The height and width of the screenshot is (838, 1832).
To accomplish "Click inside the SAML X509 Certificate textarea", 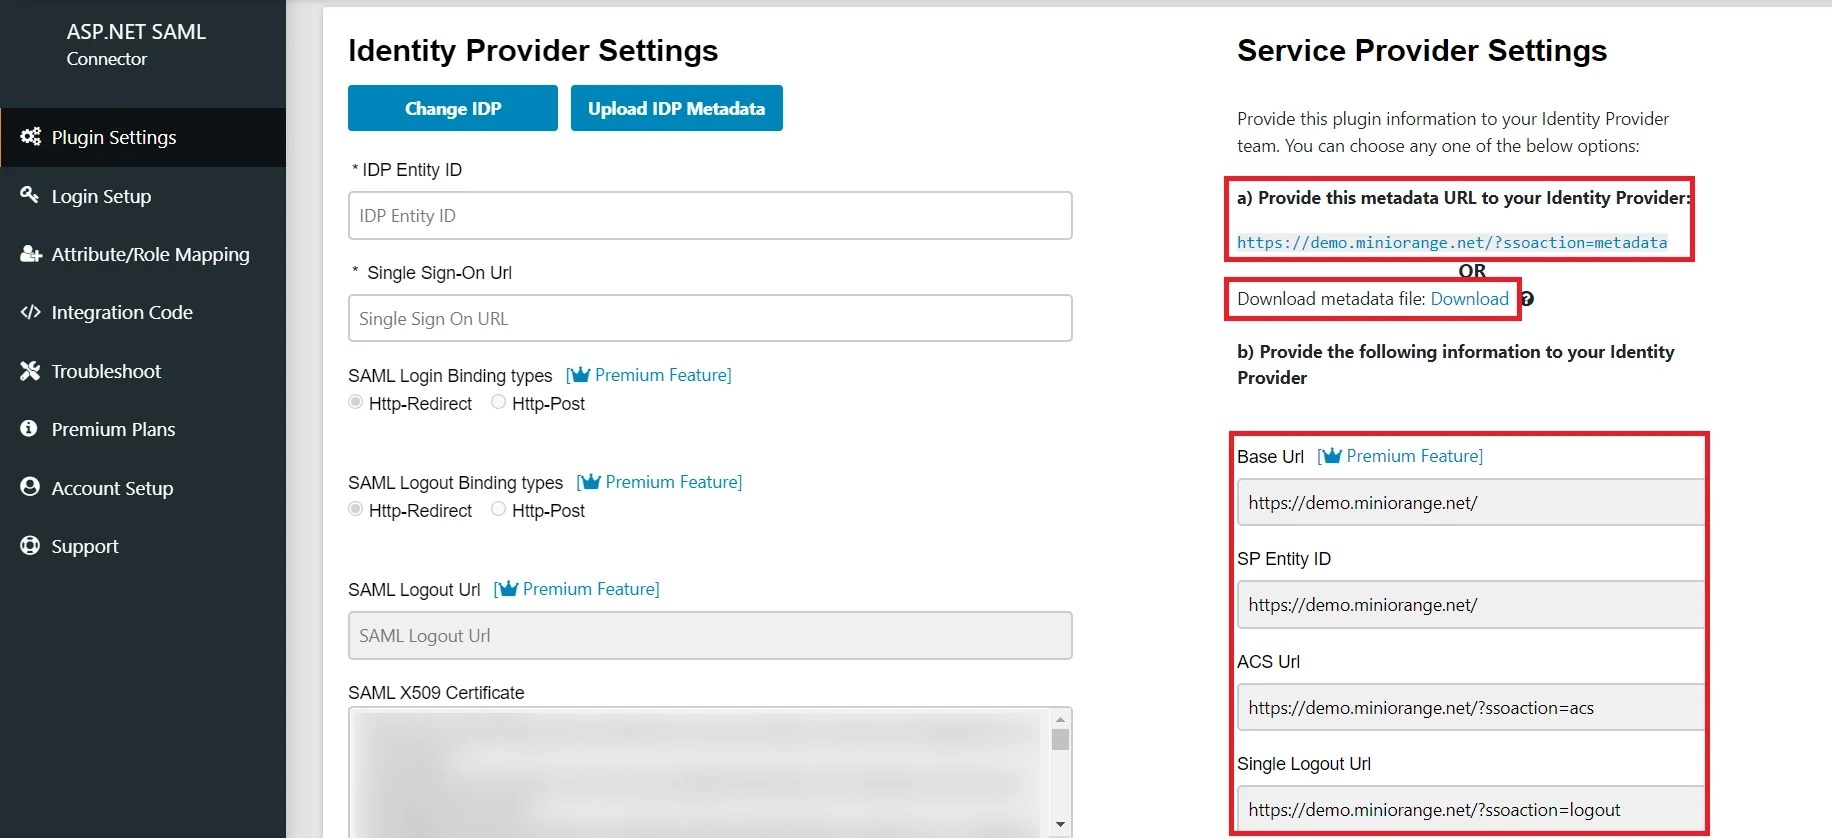I will click(x=698, y=772).
